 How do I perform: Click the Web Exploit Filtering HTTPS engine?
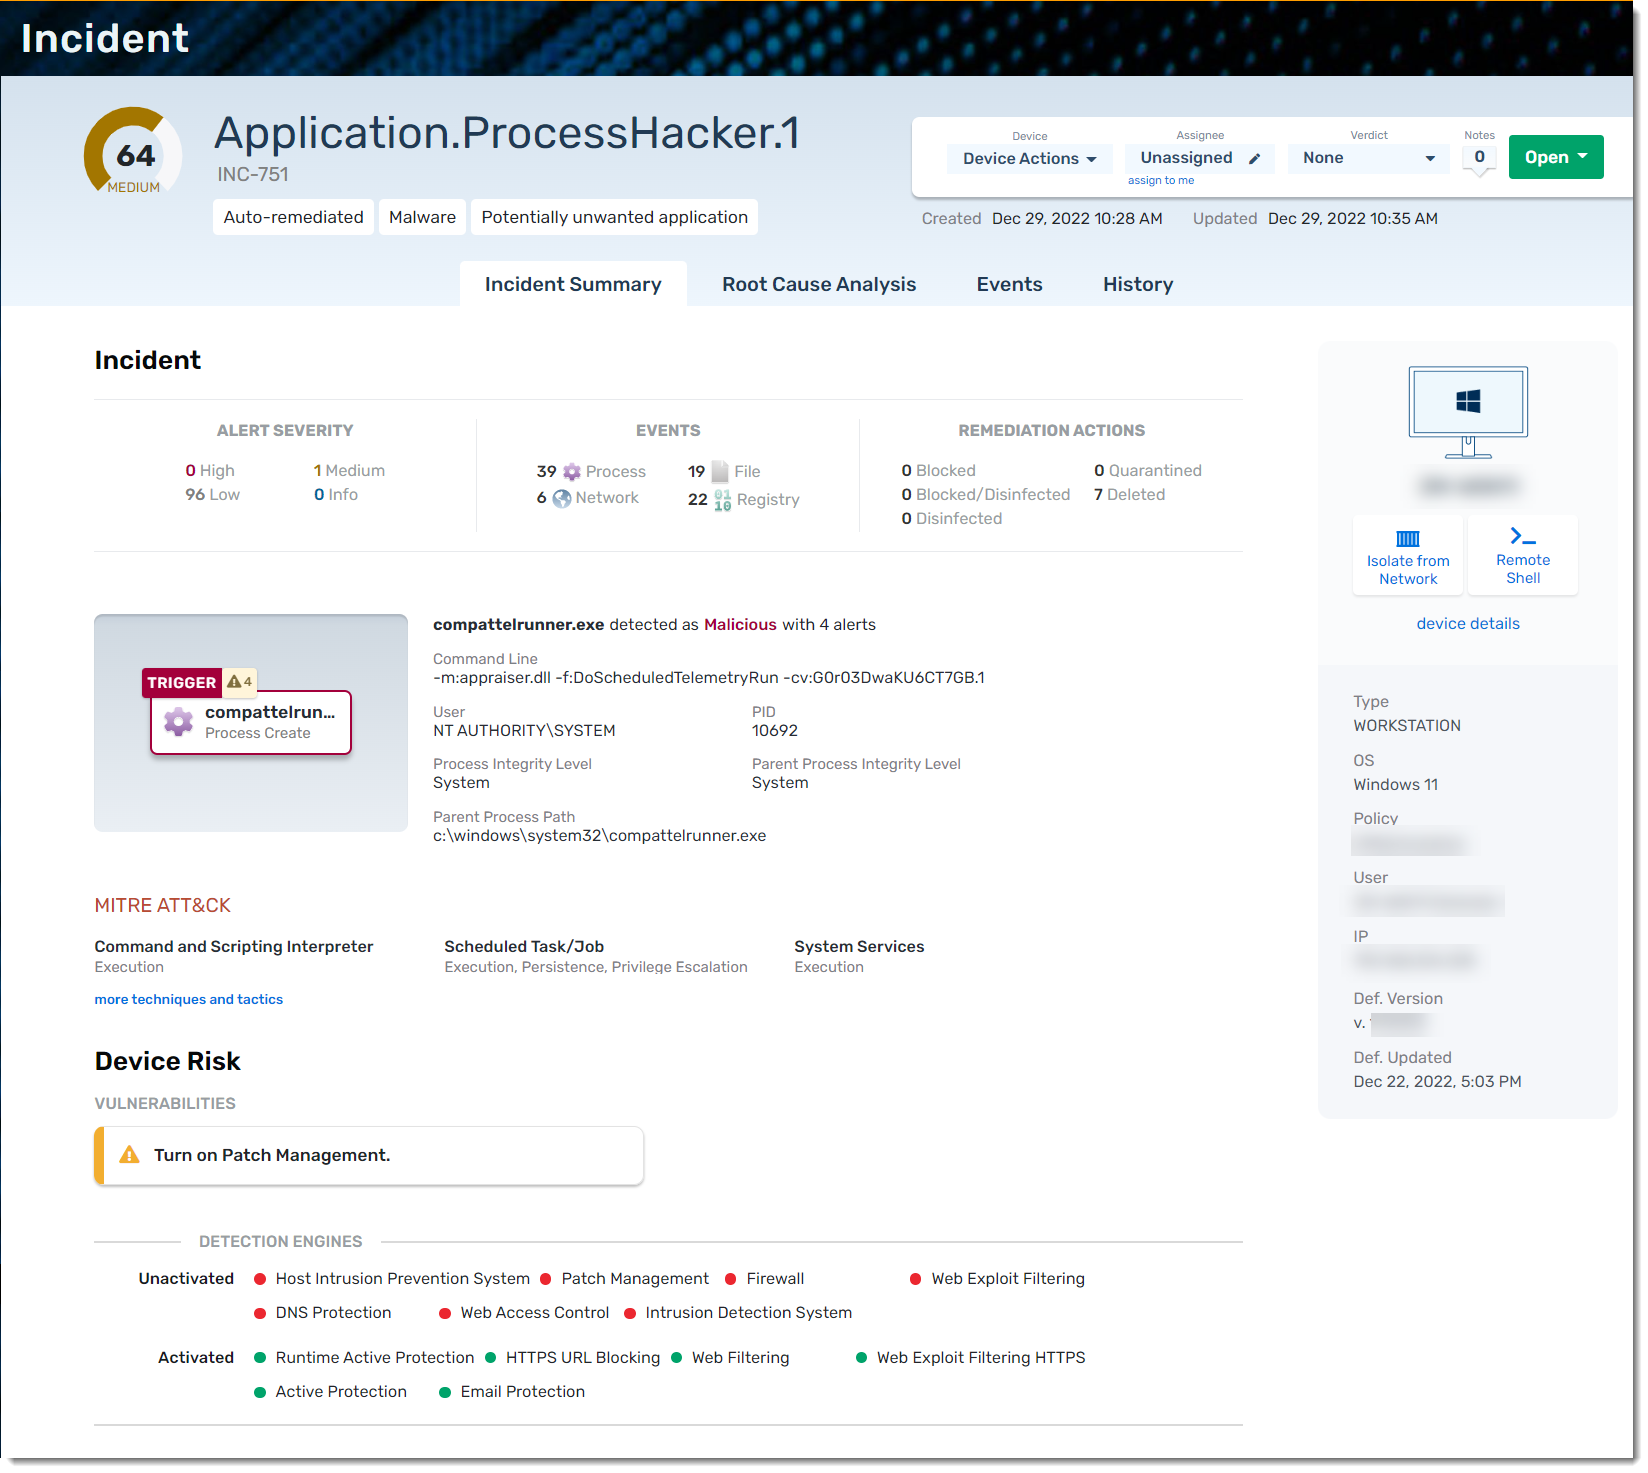tap(981, 1358)
